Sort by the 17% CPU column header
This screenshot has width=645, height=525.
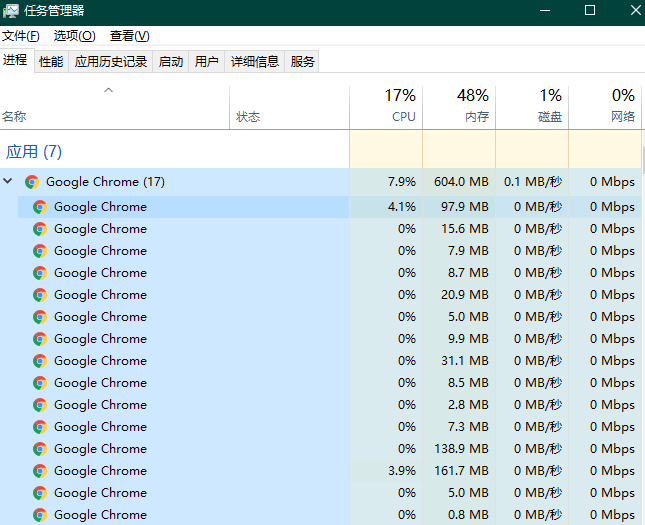point(386,108)
